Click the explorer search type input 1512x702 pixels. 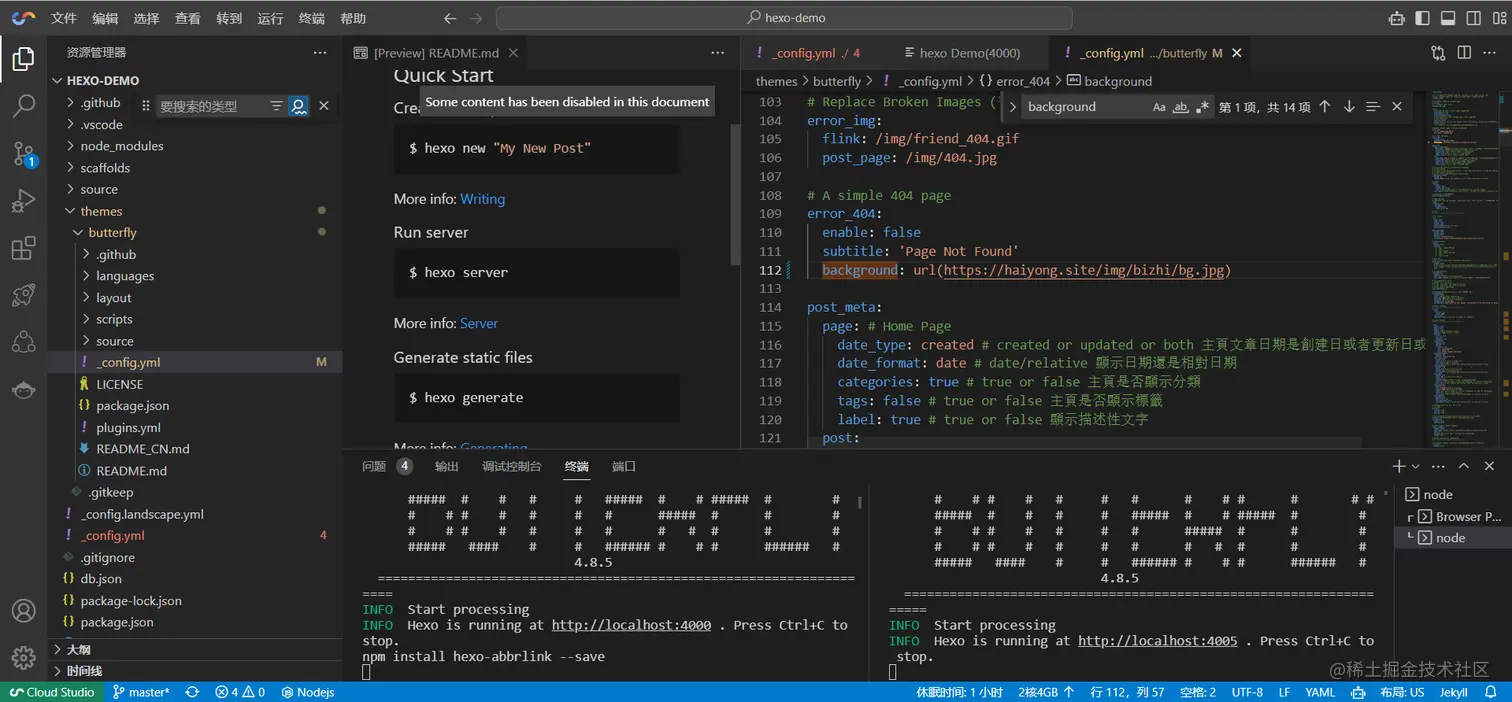[x=210, y=106]
